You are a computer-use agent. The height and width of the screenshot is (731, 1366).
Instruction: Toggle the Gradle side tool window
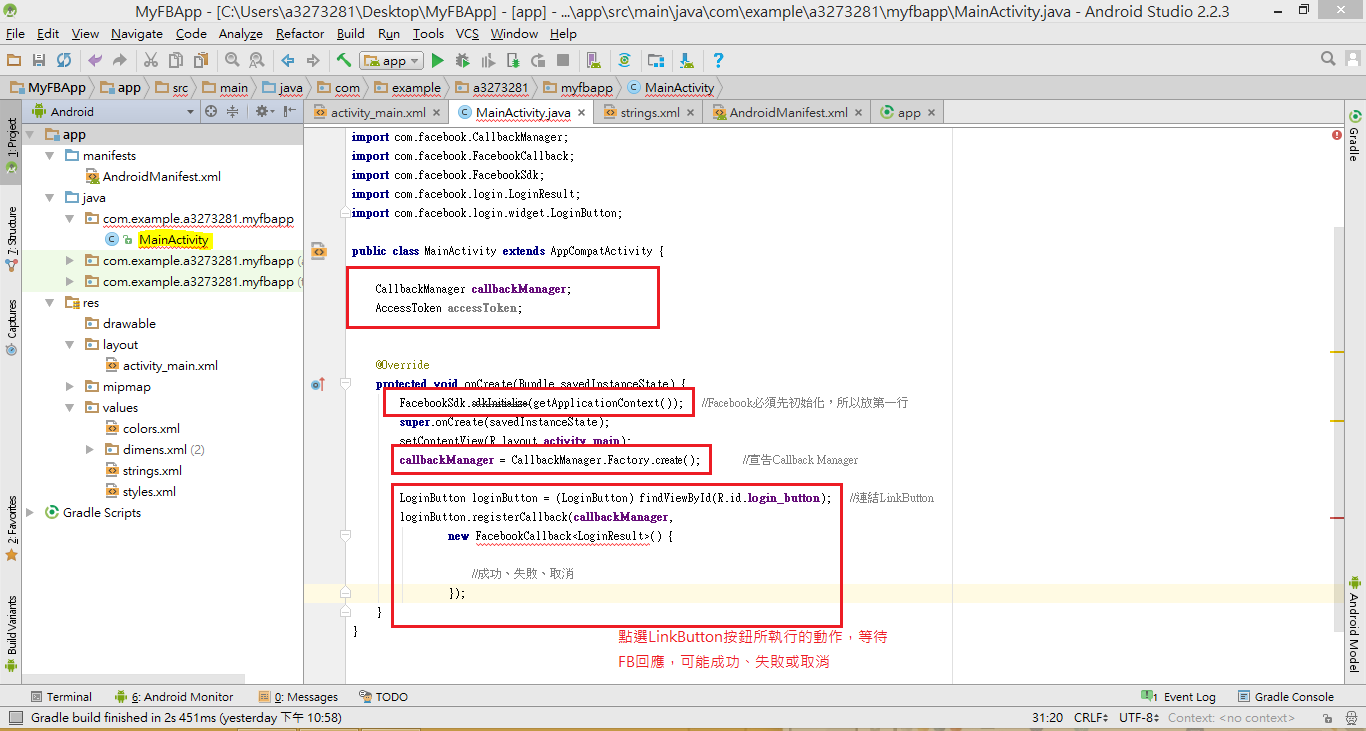tap(1354, 136)
